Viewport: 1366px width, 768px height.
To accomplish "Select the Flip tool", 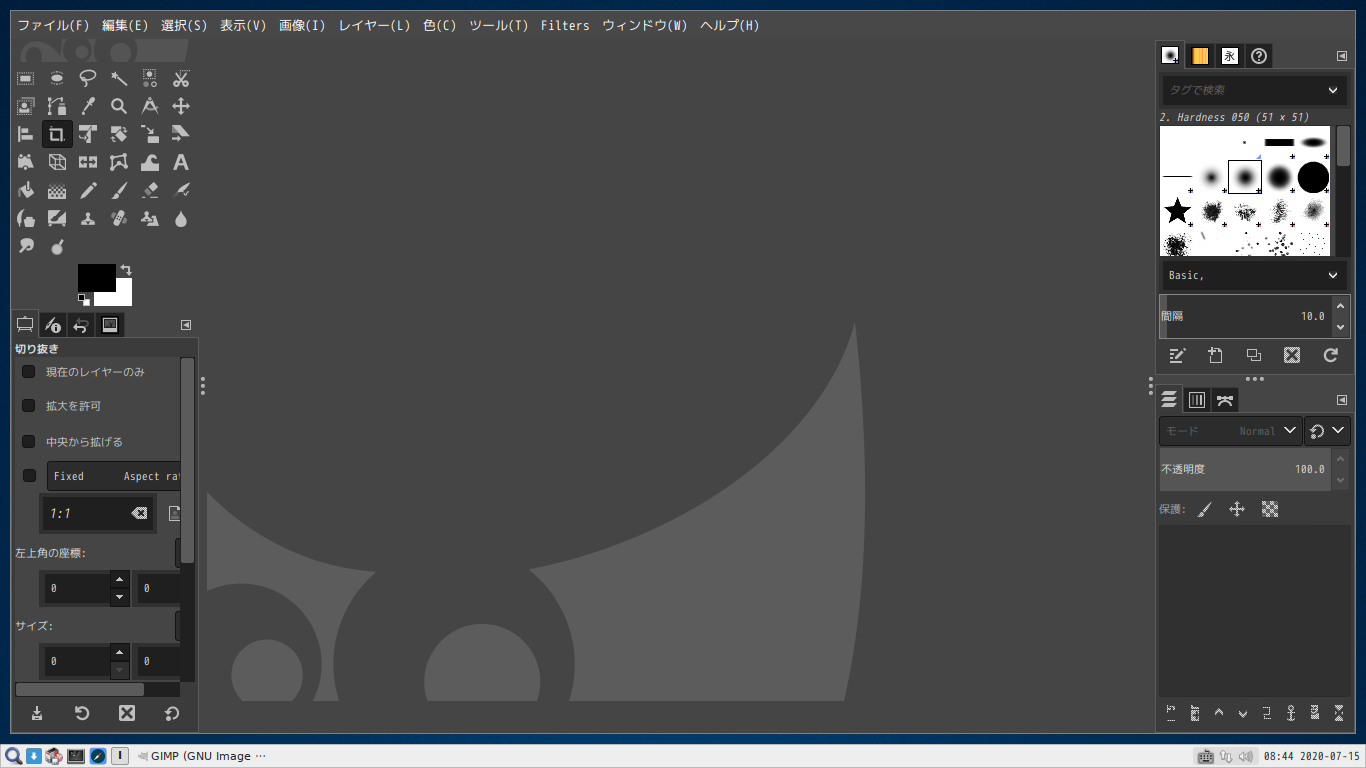I will [x=88, y=162].
